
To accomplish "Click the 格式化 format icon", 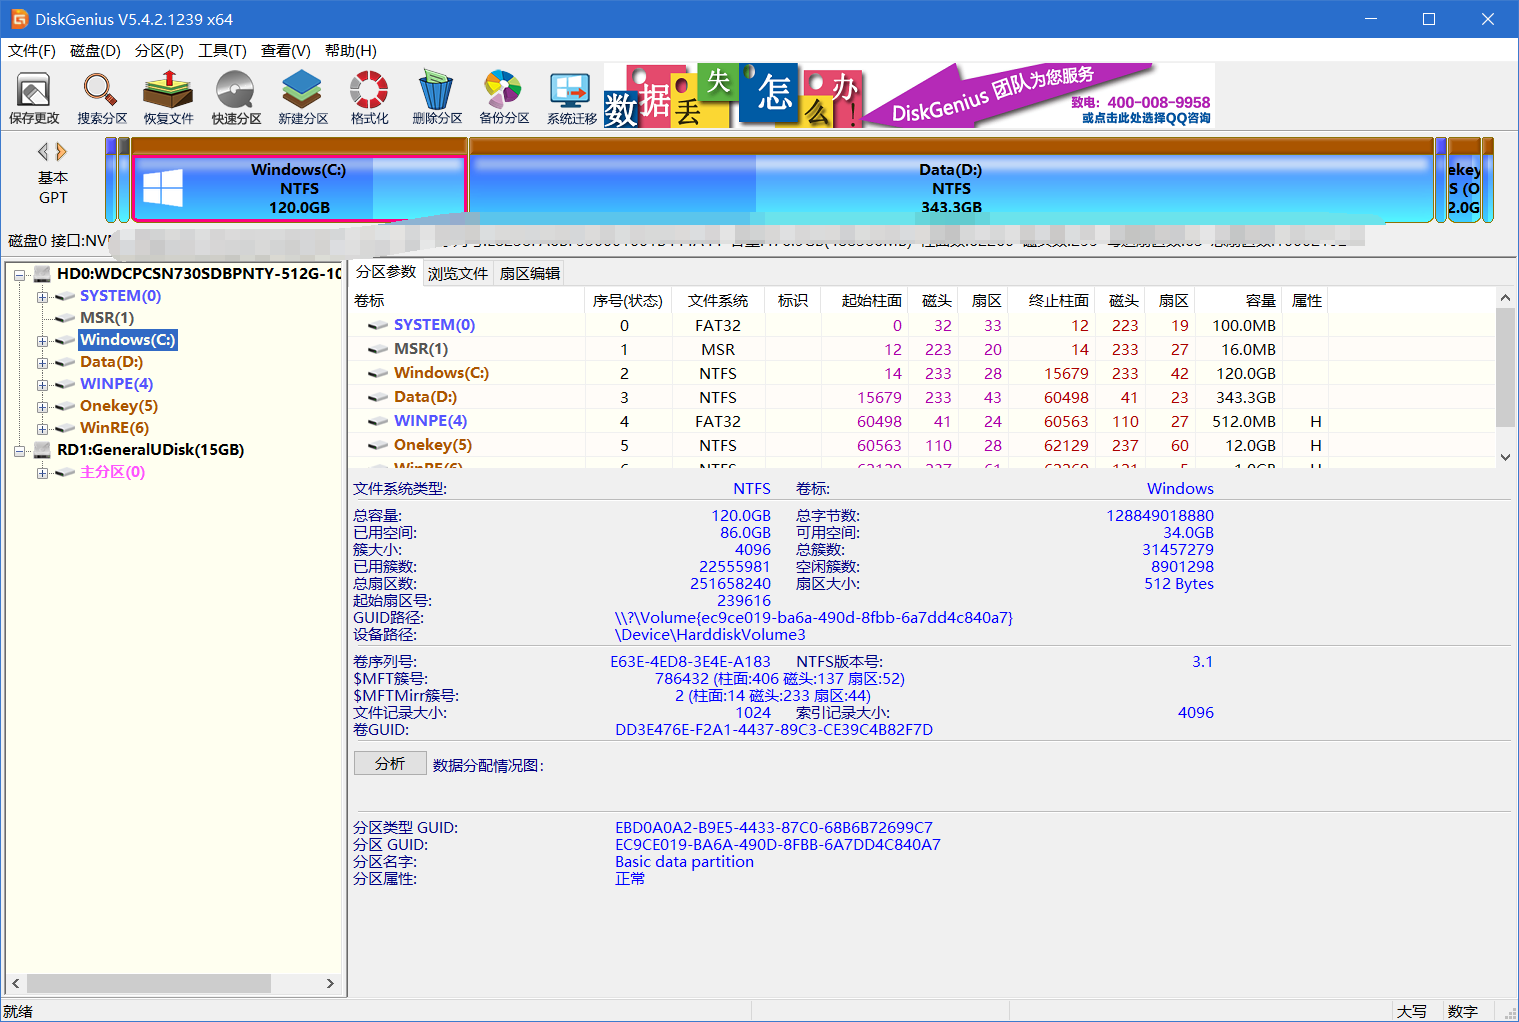I will (x=369, y=97).
